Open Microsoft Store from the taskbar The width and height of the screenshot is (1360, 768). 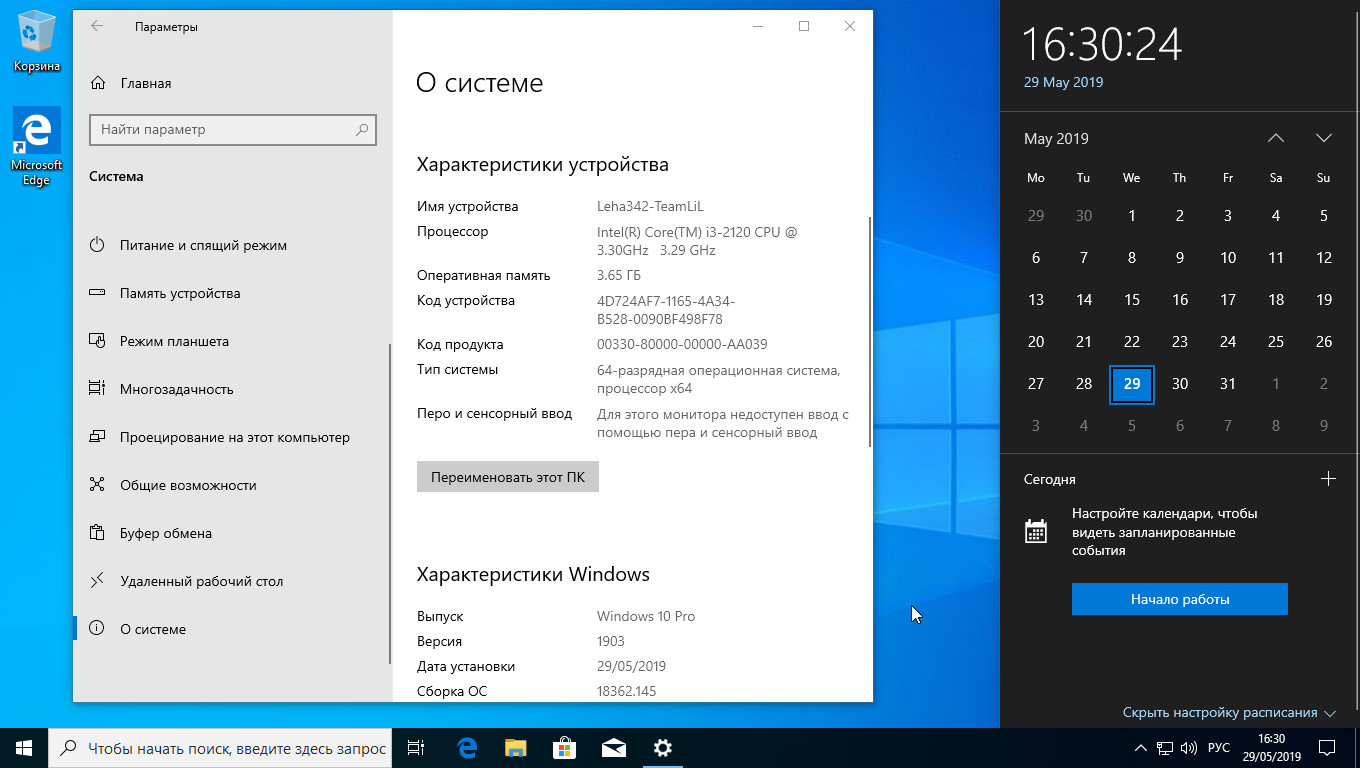click(564, 748)
